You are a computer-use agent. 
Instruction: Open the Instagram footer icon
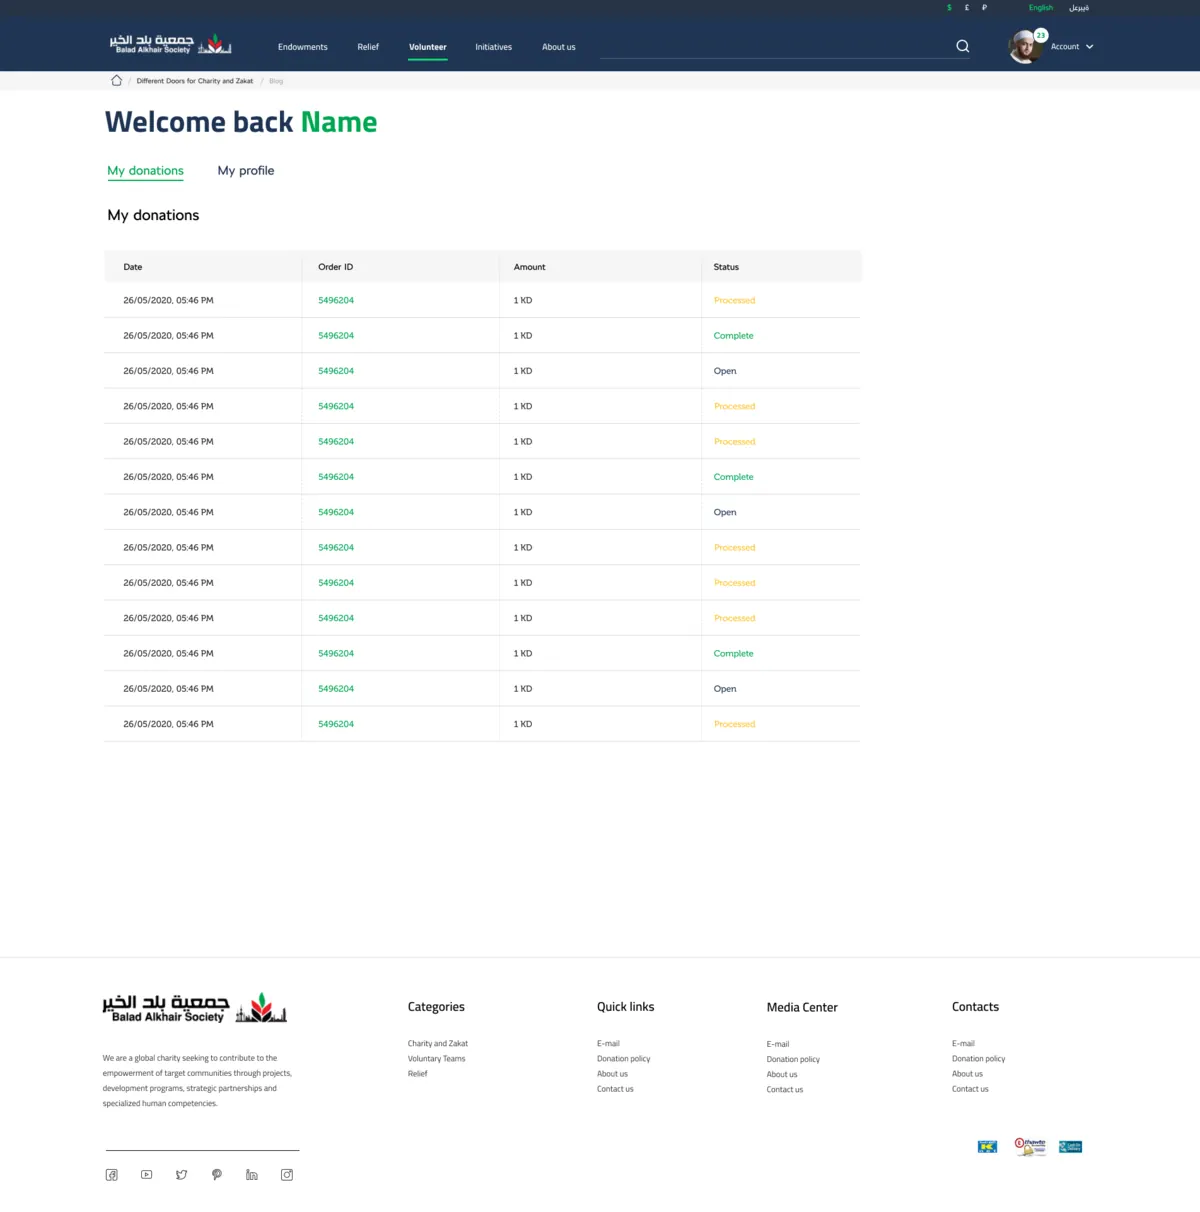[x=287, y=1175]
